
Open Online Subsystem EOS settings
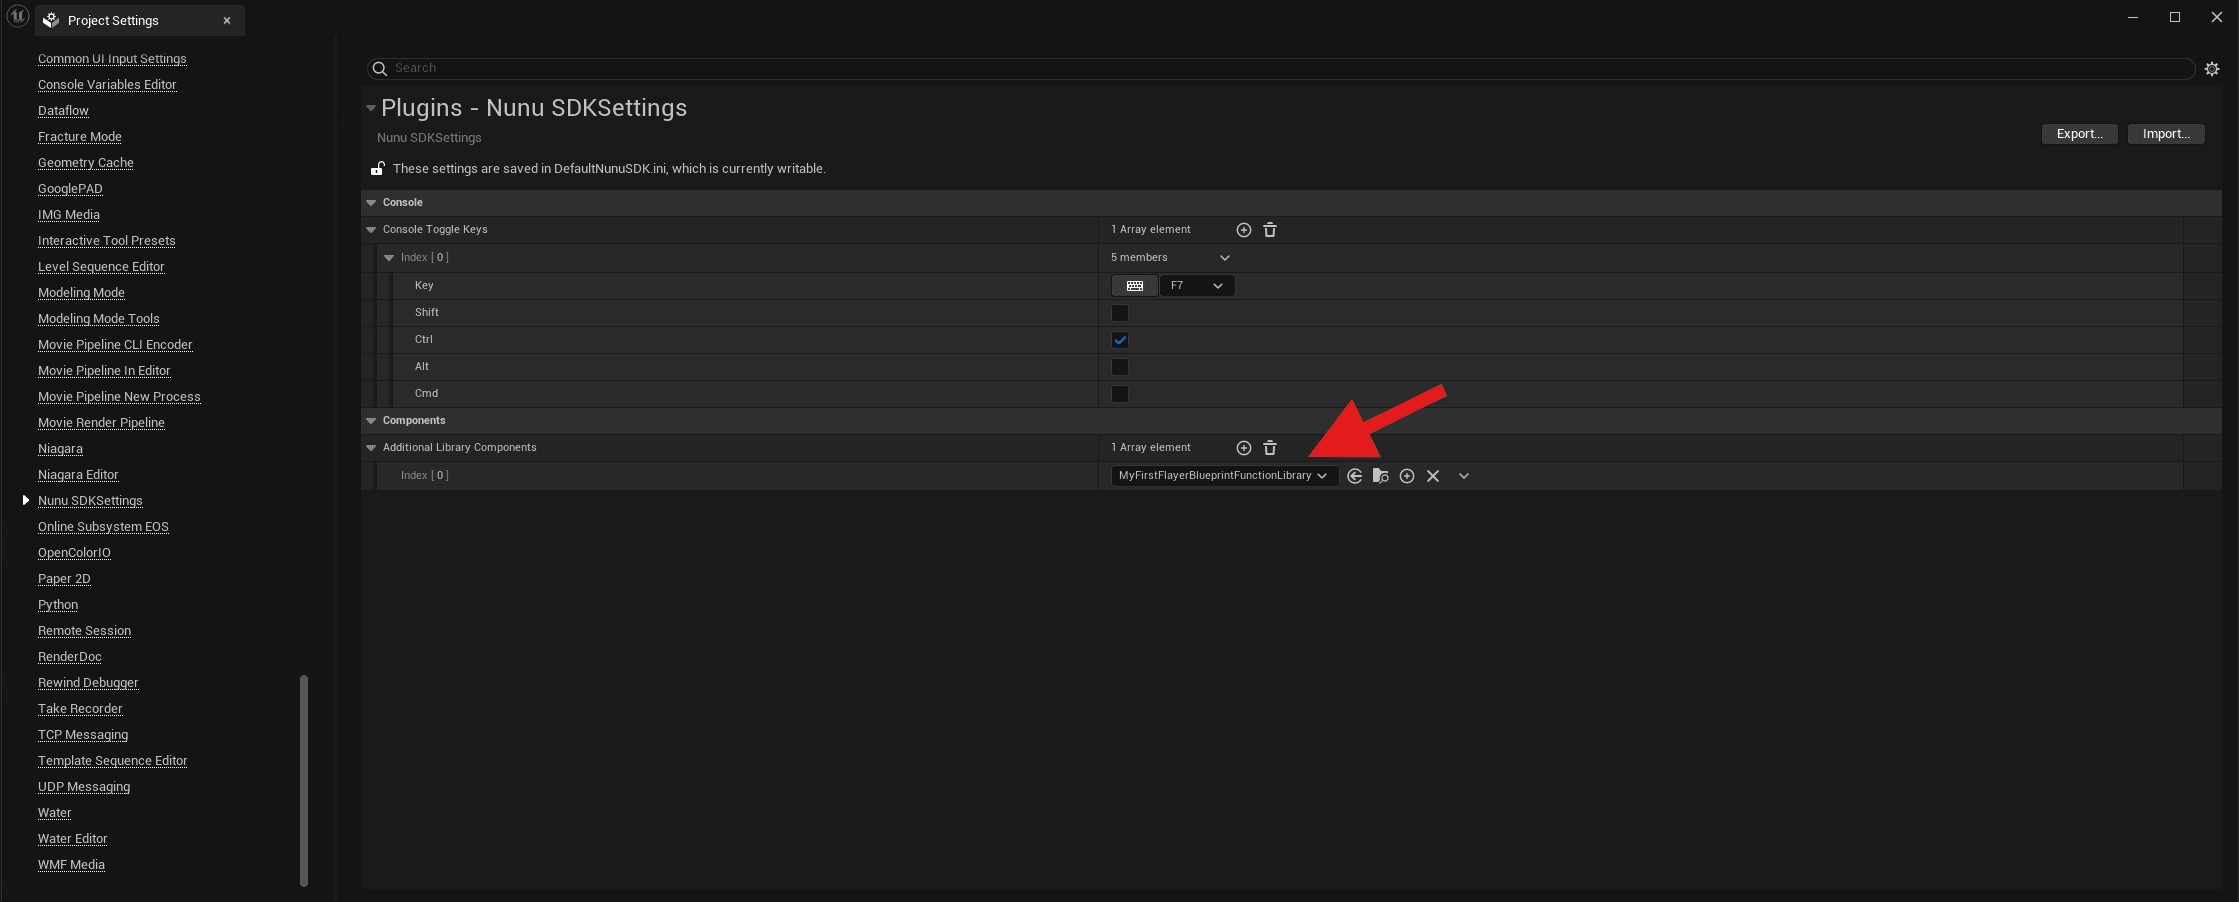pos(103,527)
